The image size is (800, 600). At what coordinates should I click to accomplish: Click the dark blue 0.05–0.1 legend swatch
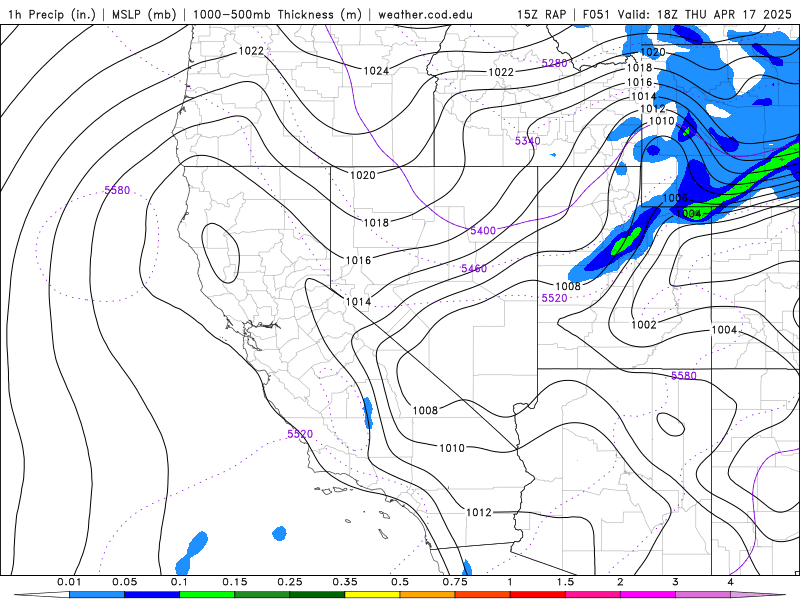tap(152, 595)
